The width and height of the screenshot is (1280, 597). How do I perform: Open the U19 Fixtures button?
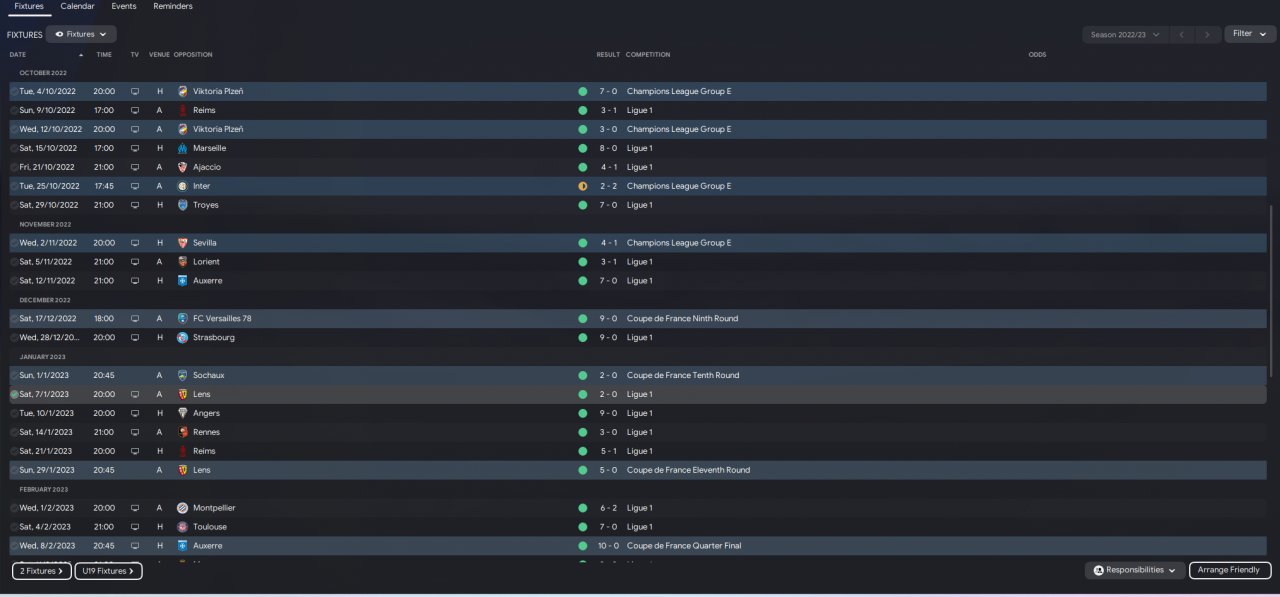[108, 571]
